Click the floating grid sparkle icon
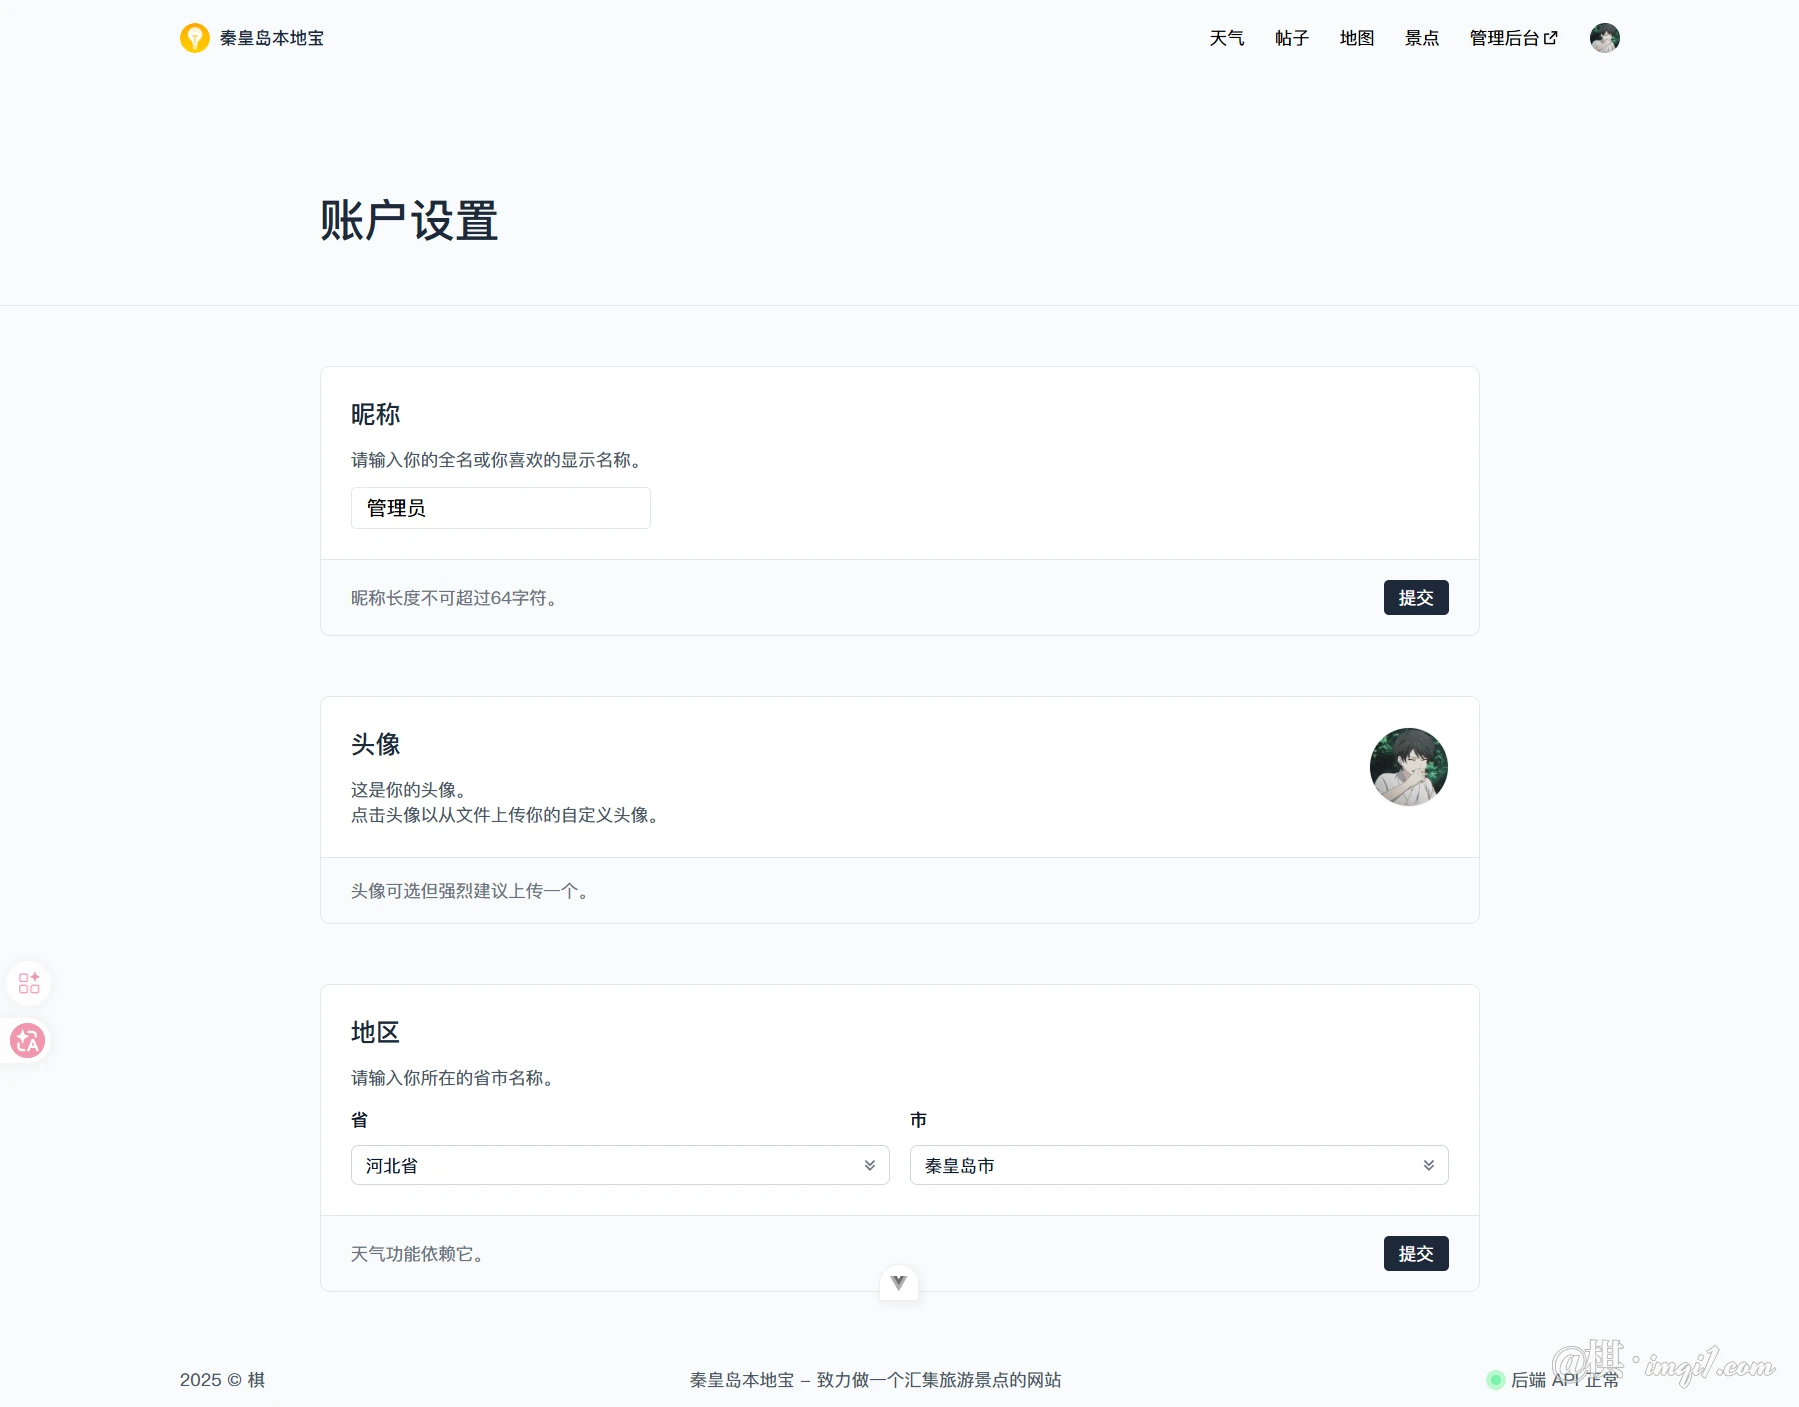1799x1407 pixels. point(29,983)
